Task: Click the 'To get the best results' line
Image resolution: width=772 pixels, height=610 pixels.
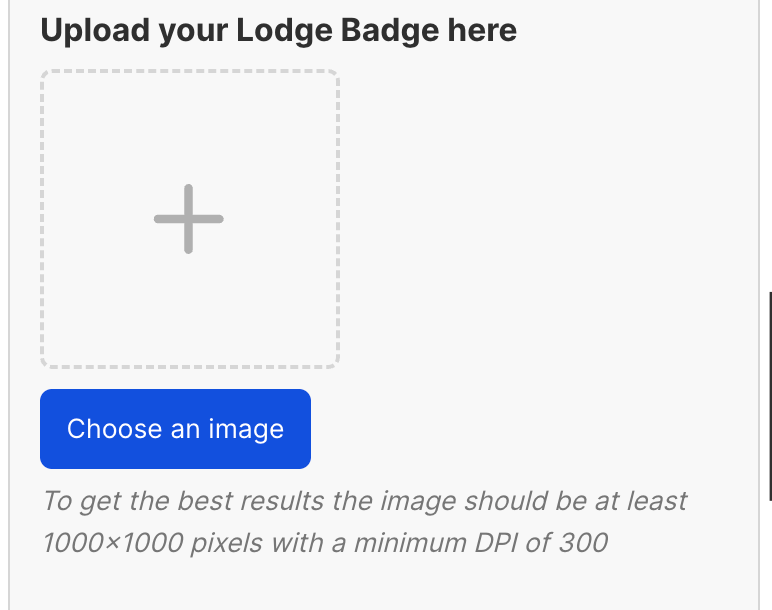Action: point(364,501)
